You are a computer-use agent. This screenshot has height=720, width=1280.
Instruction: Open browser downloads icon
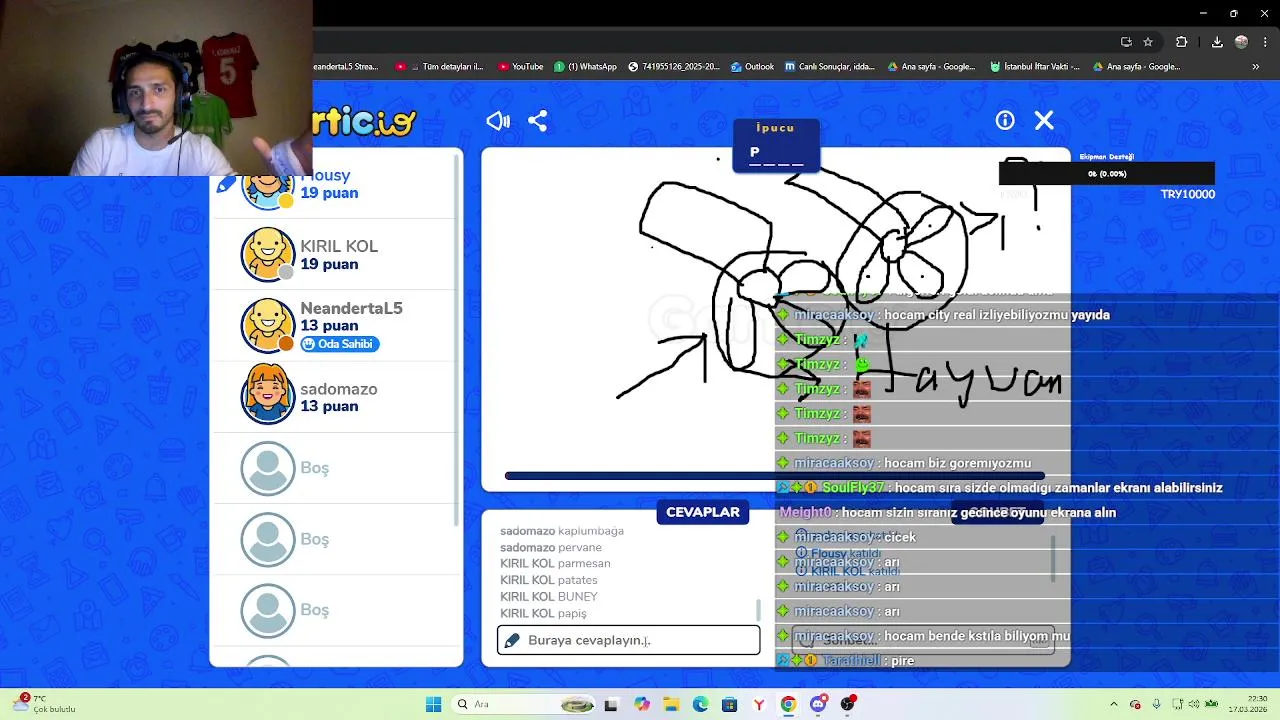[x=1217, y=42]
